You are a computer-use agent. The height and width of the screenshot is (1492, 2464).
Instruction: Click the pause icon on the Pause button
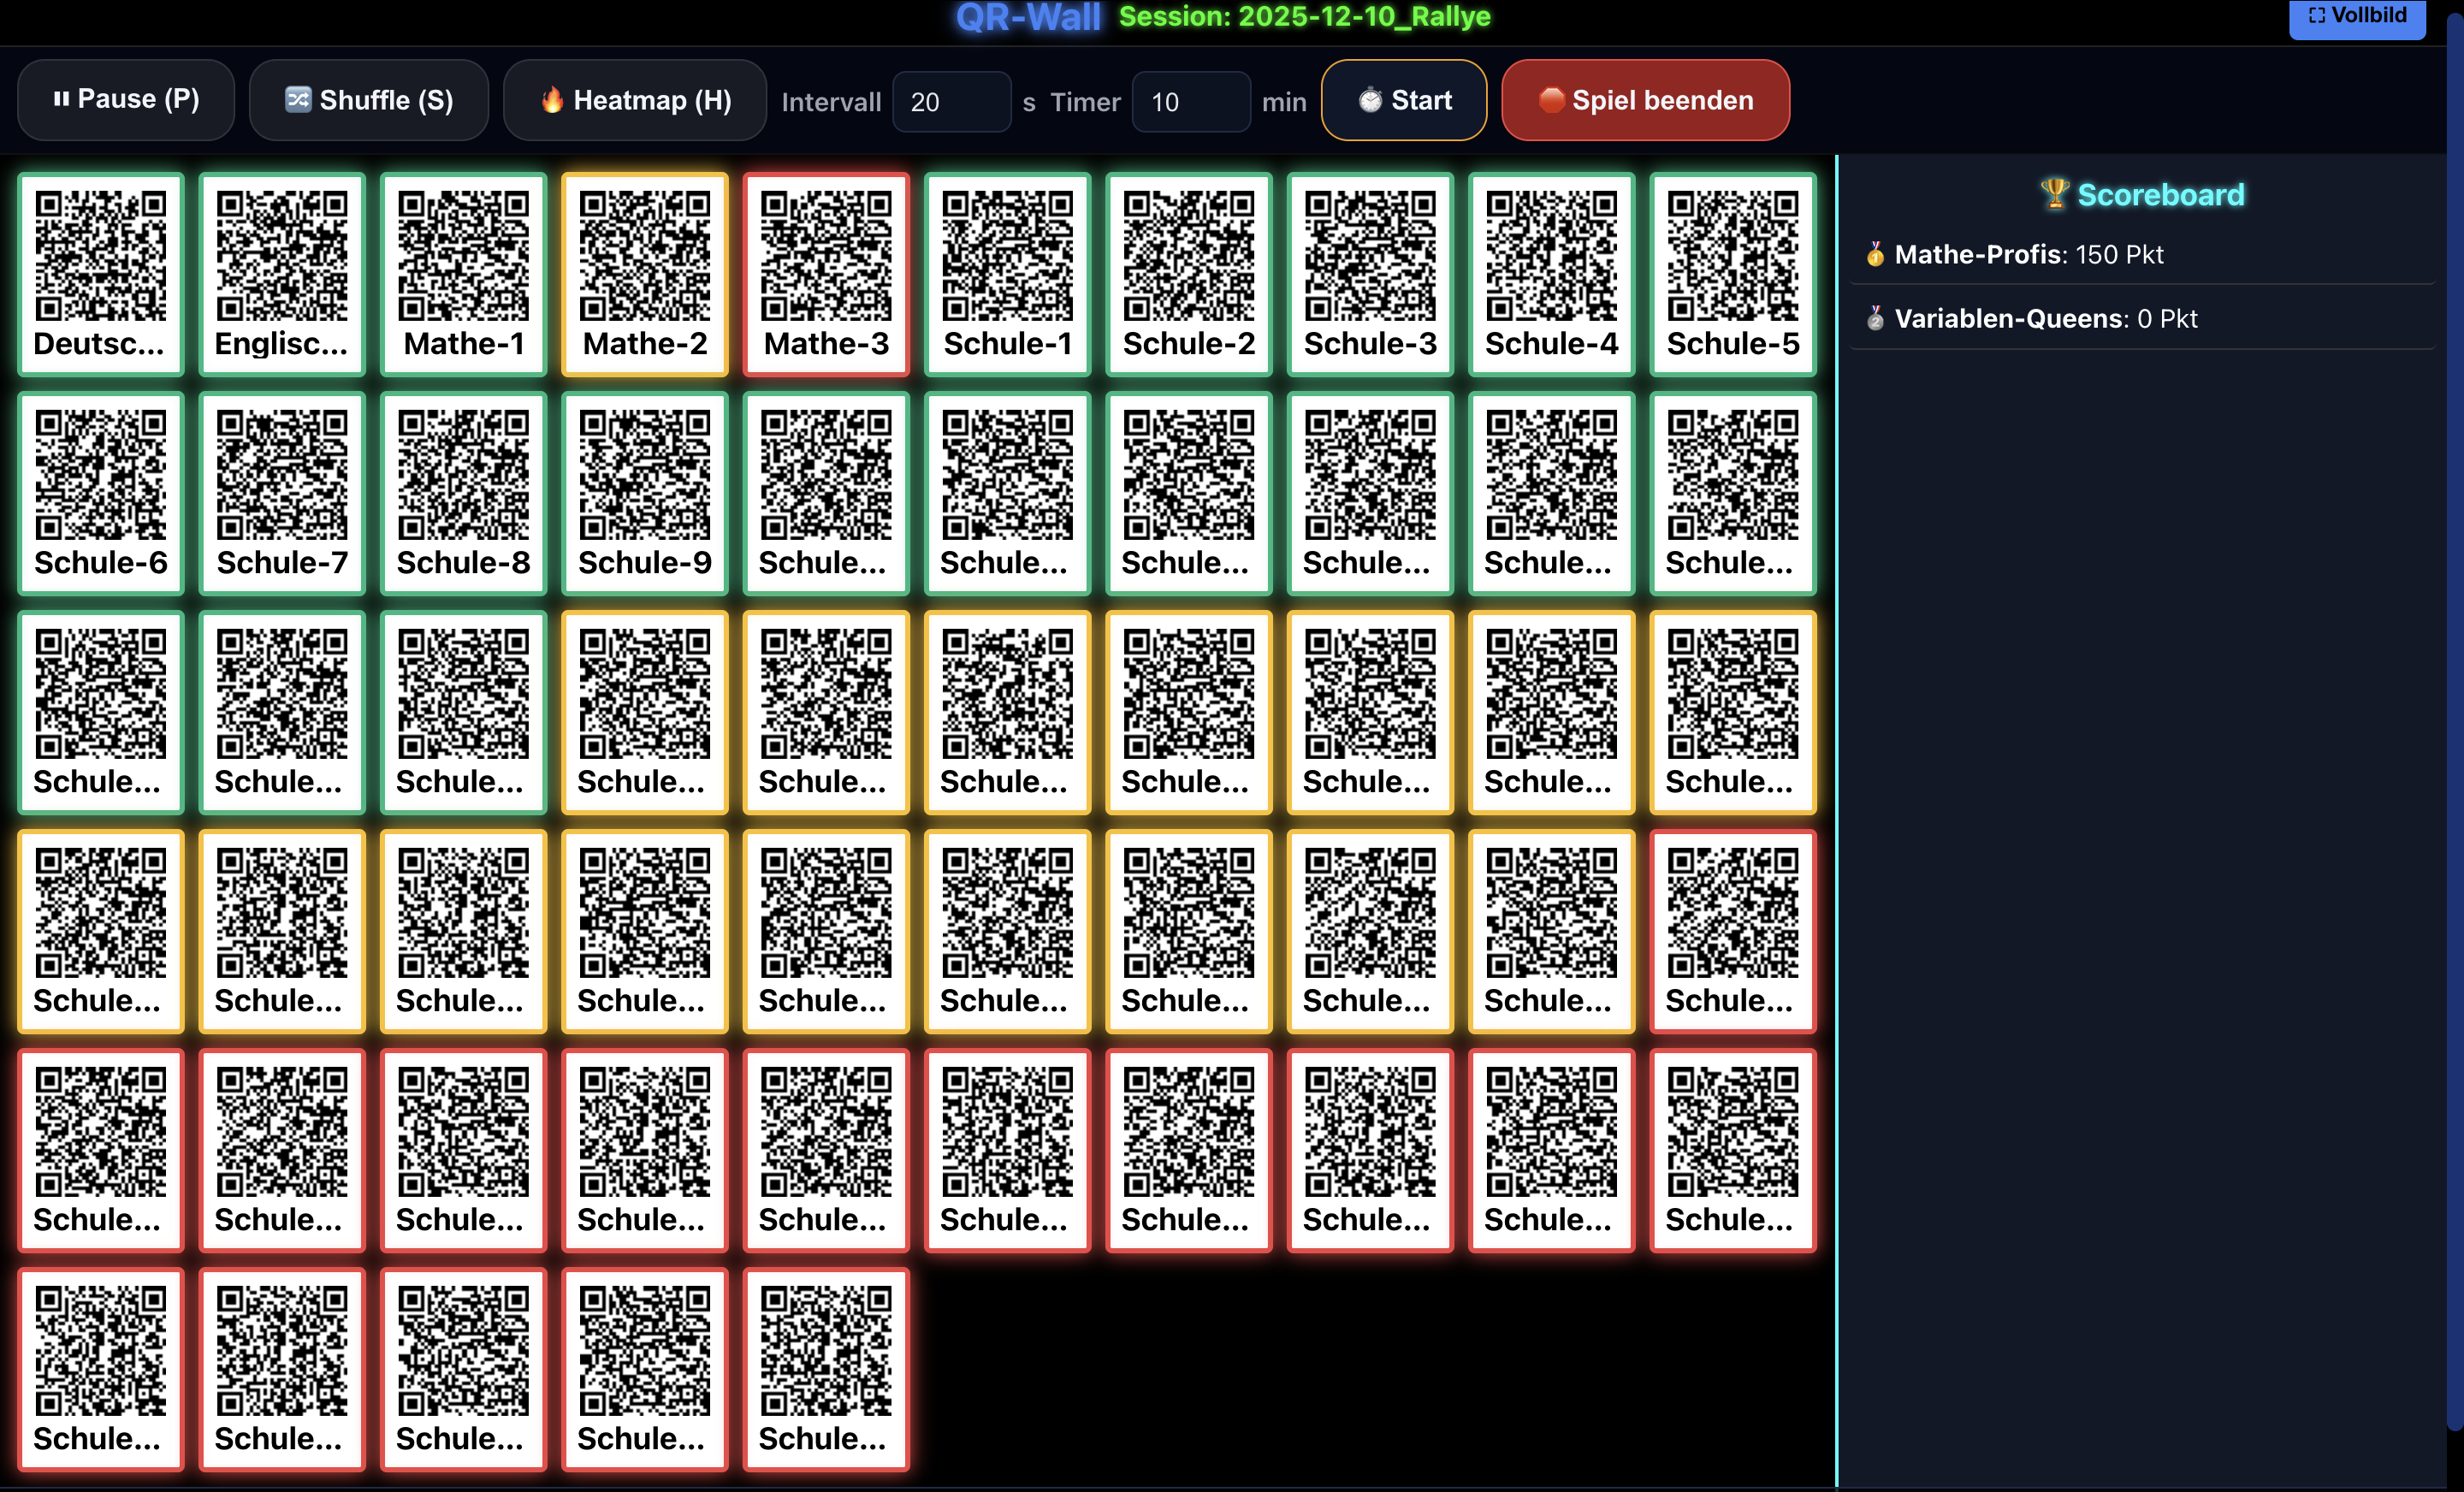click(x=61, y=99)
